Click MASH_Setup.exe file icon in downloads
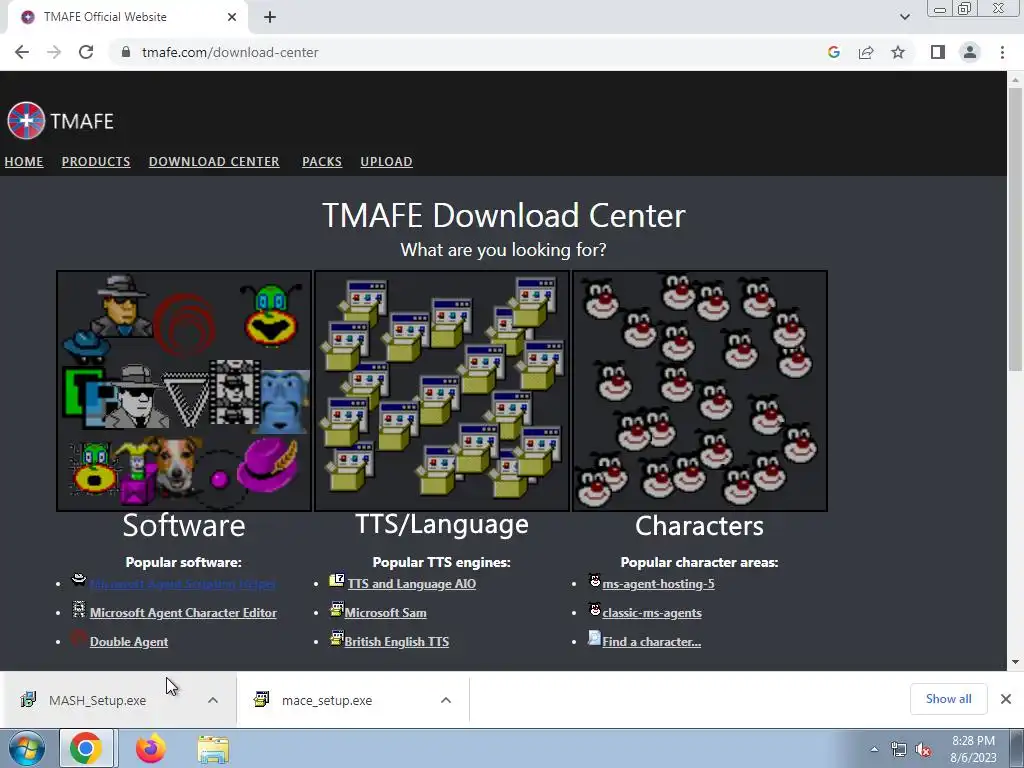 pyautogui.click(x=28, y=699)
